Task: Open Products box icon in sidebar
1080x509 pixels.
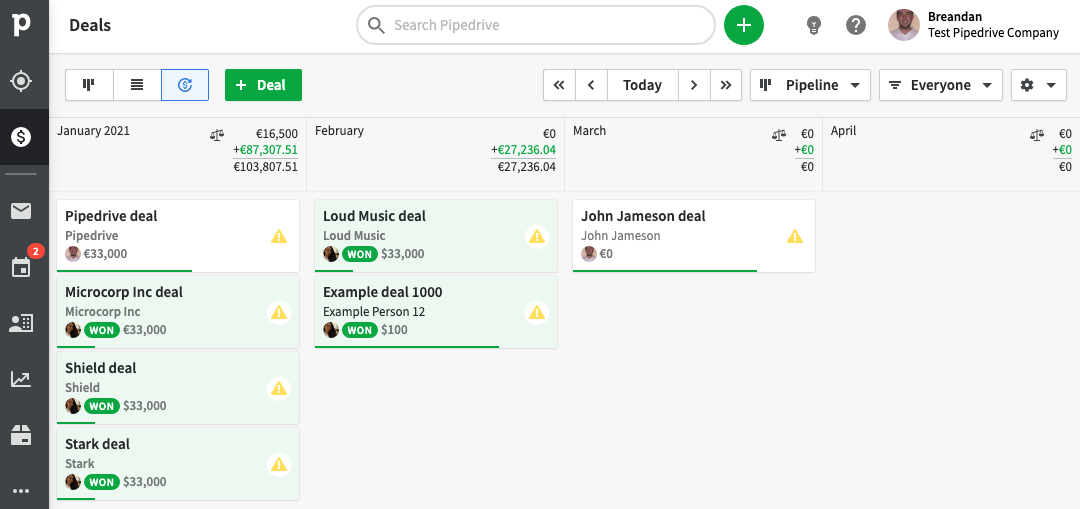Action: tap(21, 435)
